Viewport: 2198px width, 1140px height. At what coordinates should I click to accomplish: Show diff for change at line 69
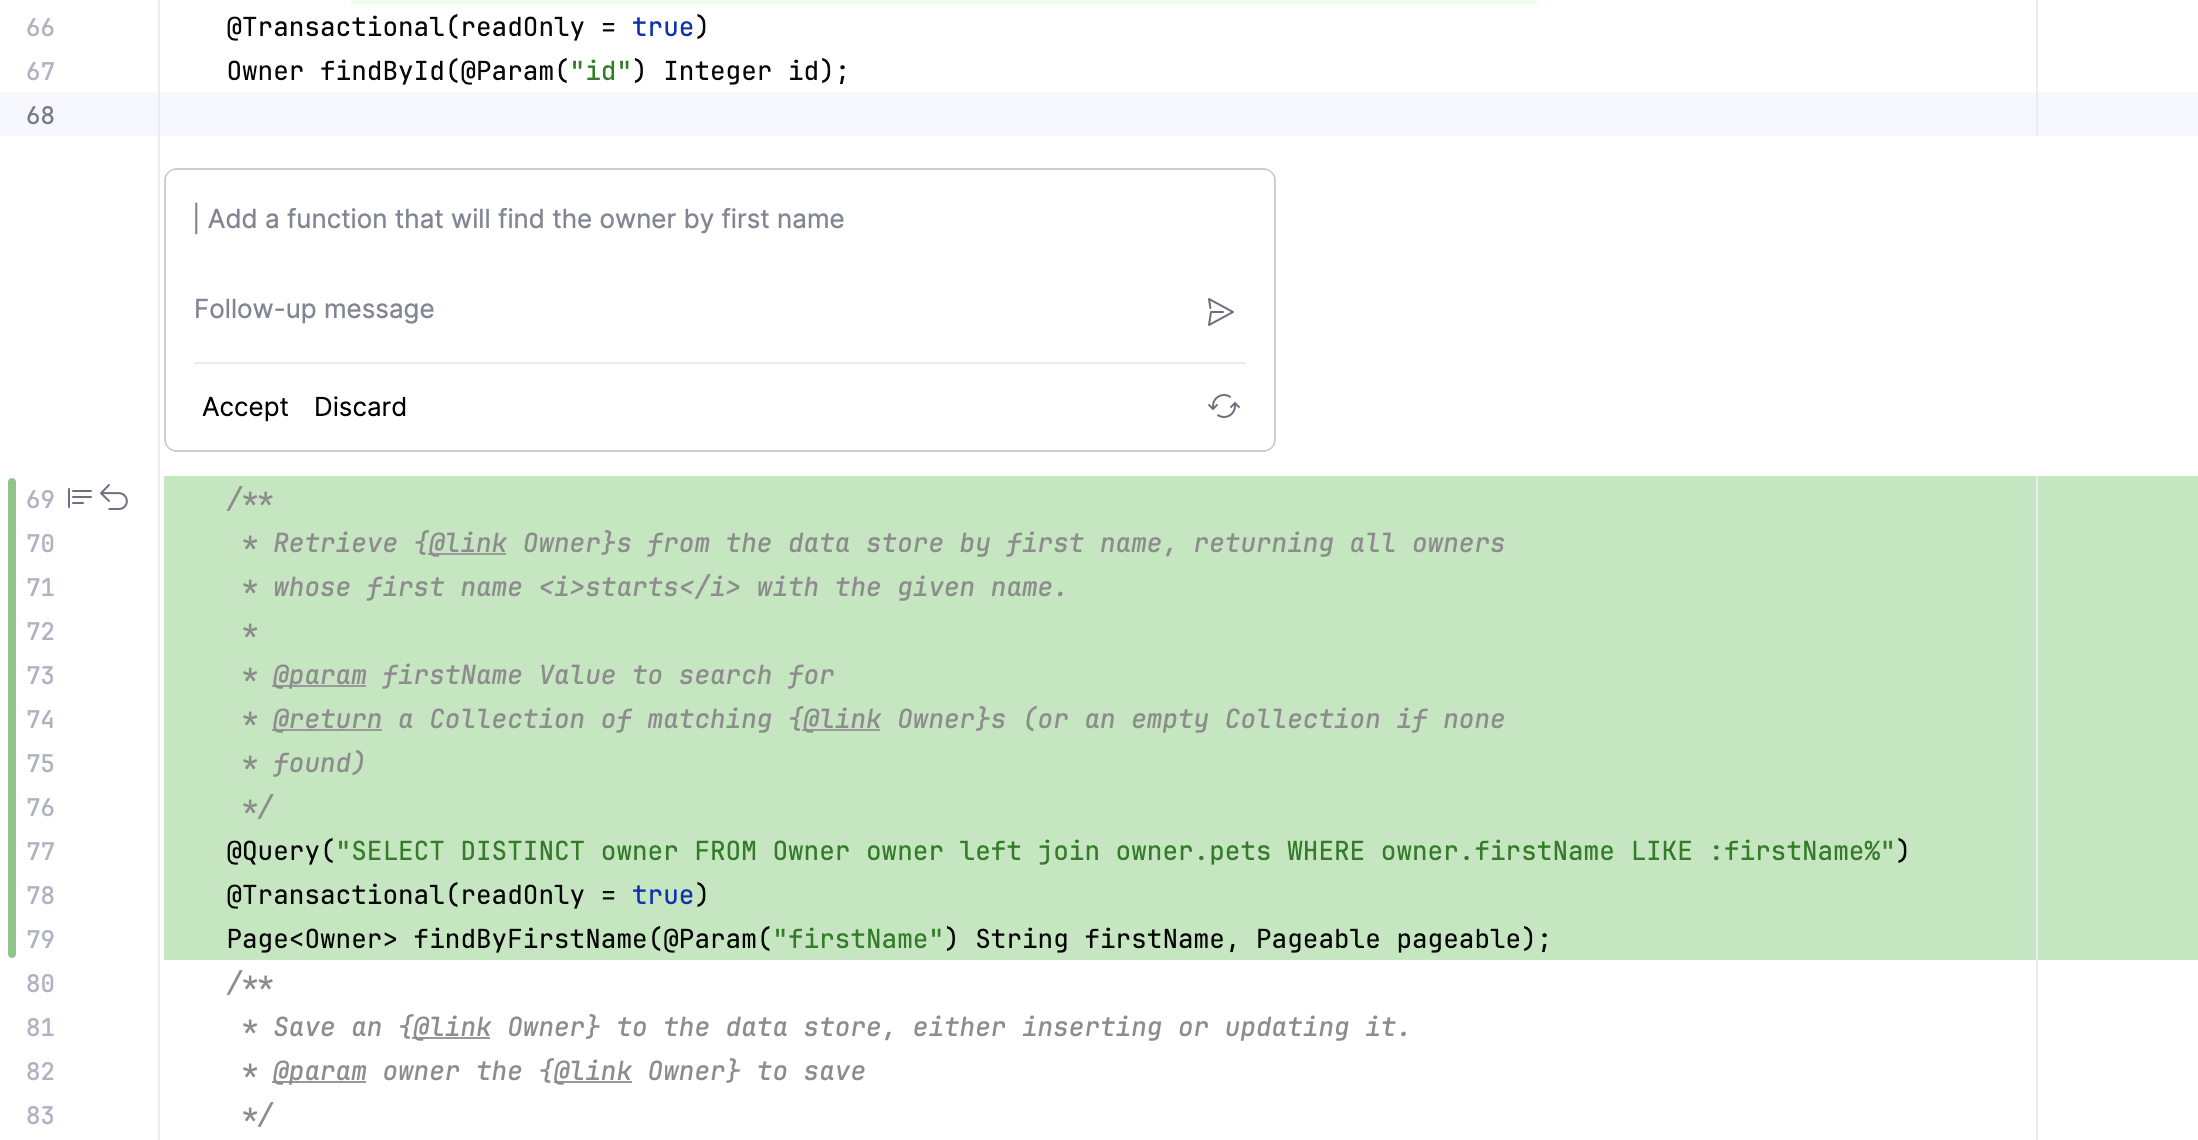[x=80, y=498]
